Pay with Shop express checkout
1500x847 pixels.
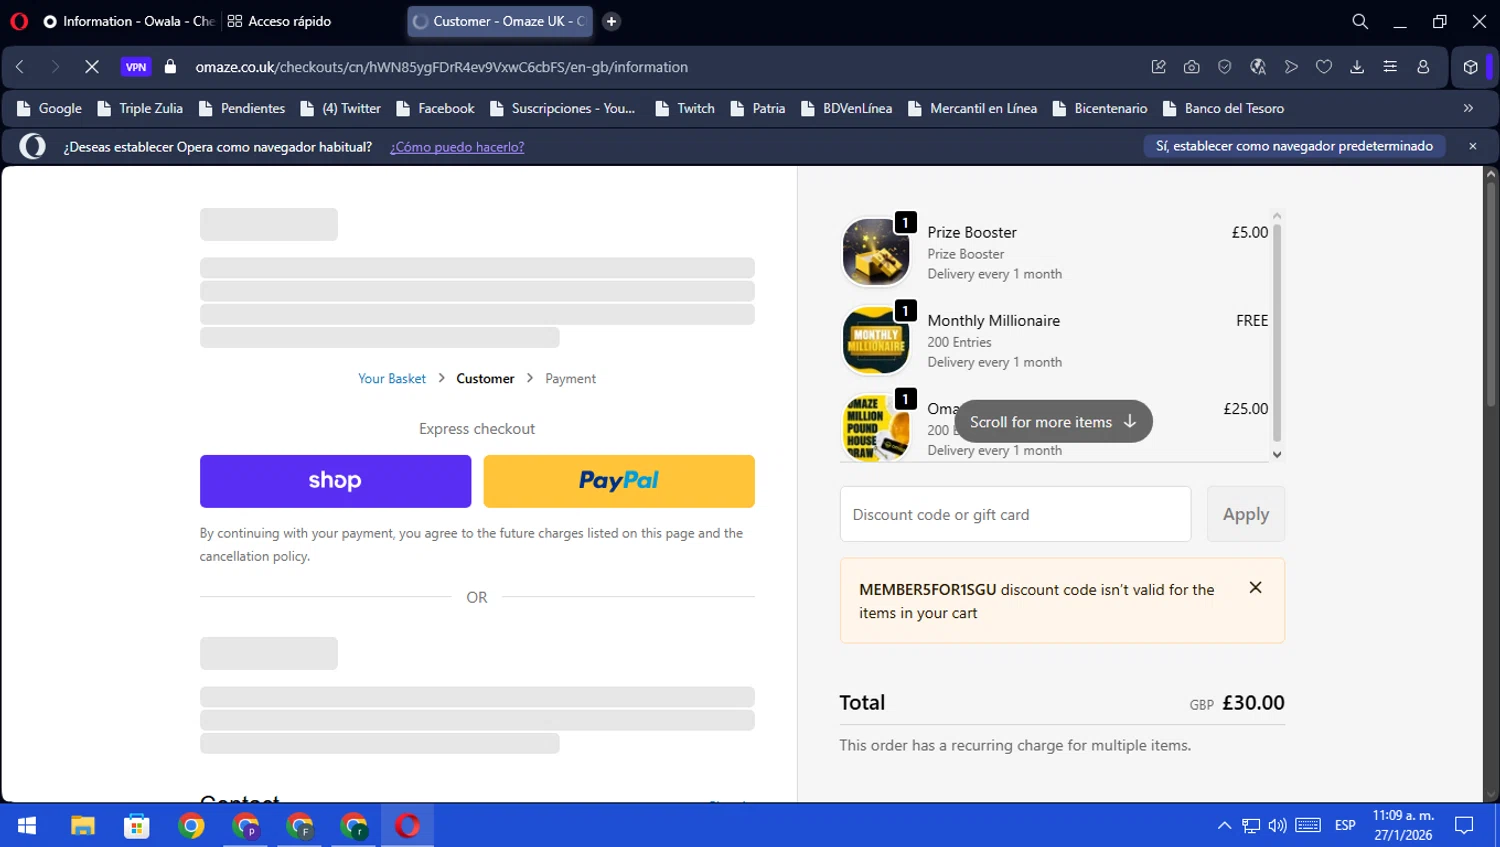point(335,481)
